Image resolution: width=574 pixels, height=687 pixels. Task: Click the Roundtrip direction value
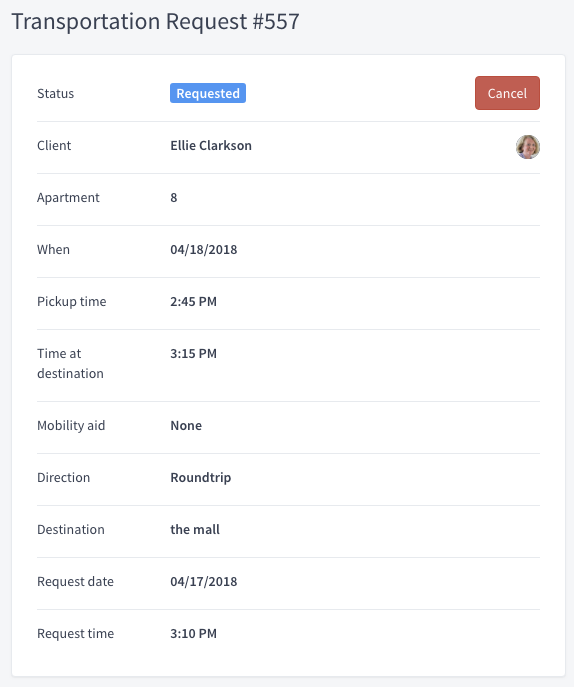[x=200, y=478]
